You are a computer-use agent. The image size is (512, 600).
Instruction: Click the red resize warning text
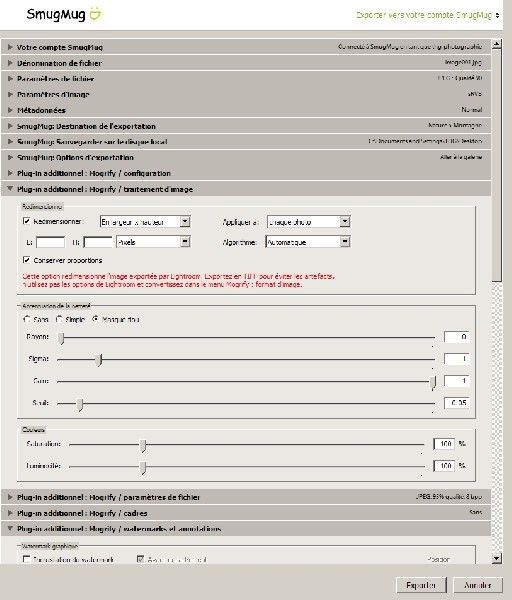178,280
